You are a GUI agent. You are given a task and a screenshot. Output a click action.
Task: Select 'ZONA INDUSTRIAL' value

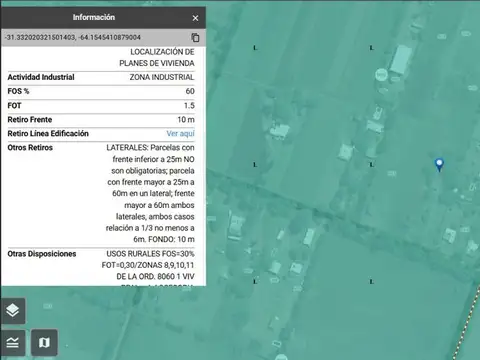tap(162, 77)
